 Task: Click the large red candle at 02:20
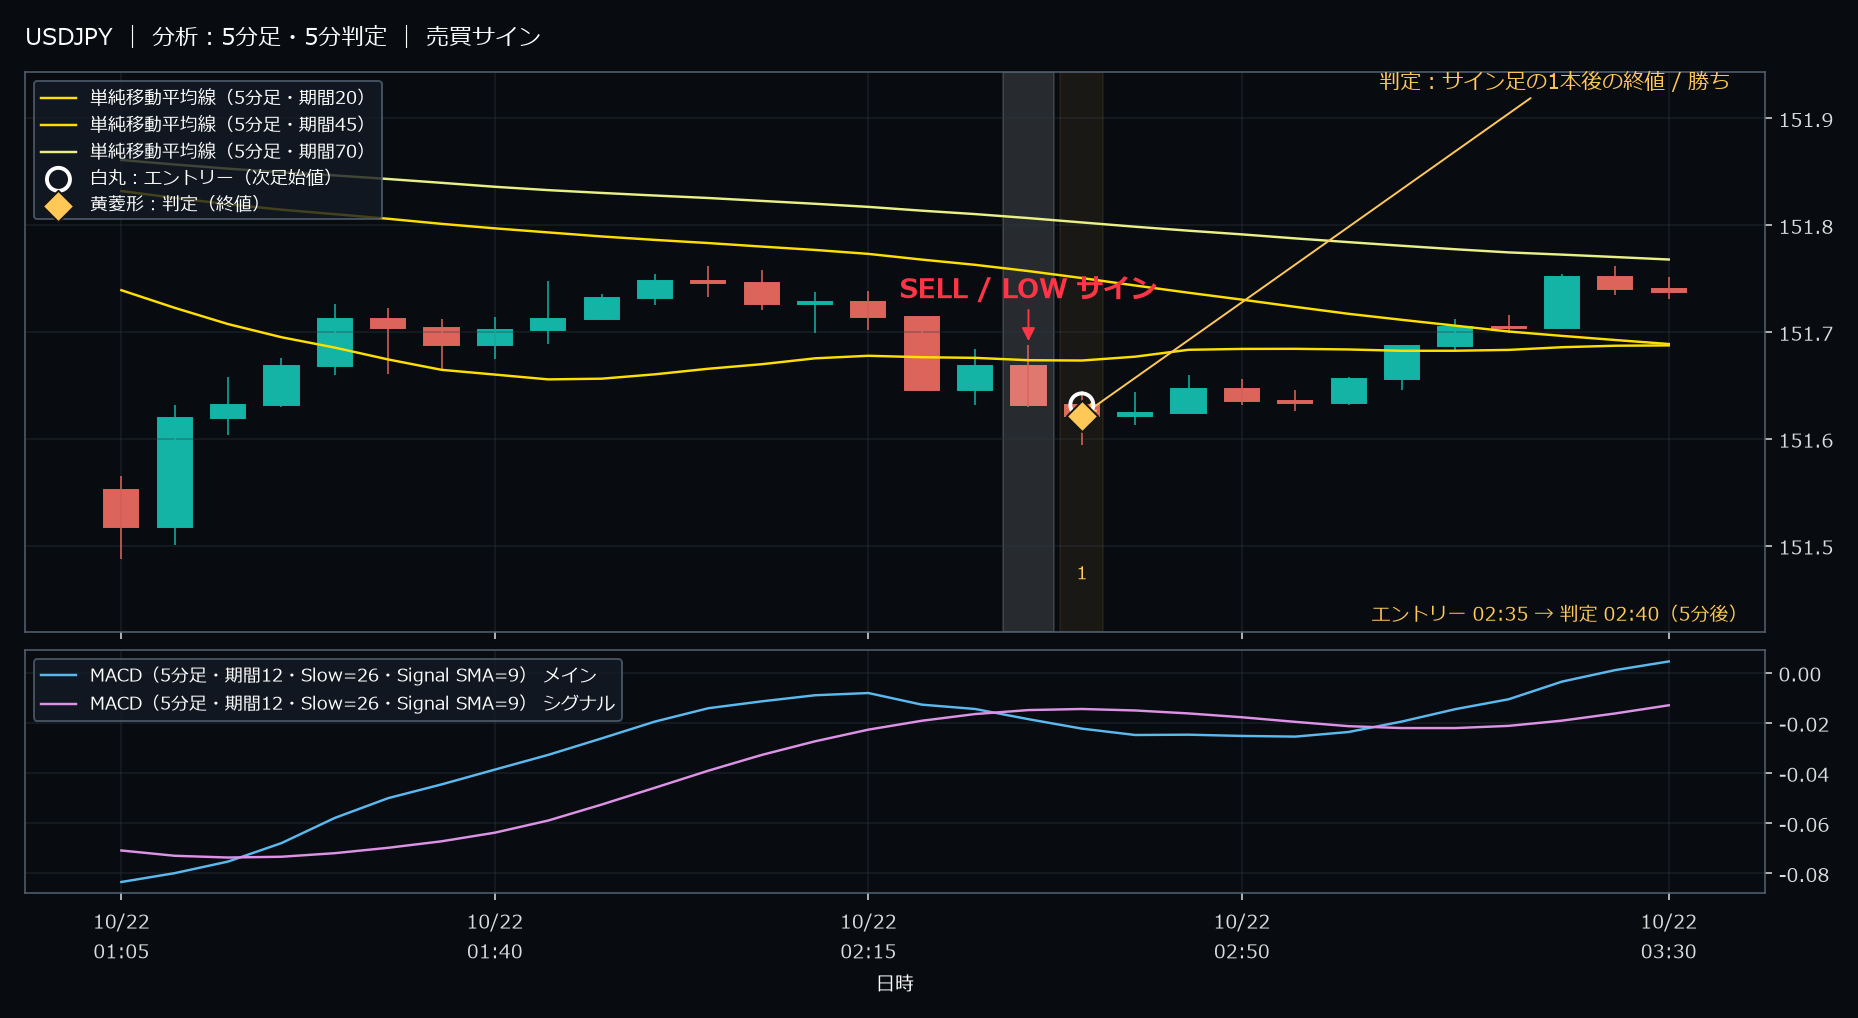coord(922,353)
